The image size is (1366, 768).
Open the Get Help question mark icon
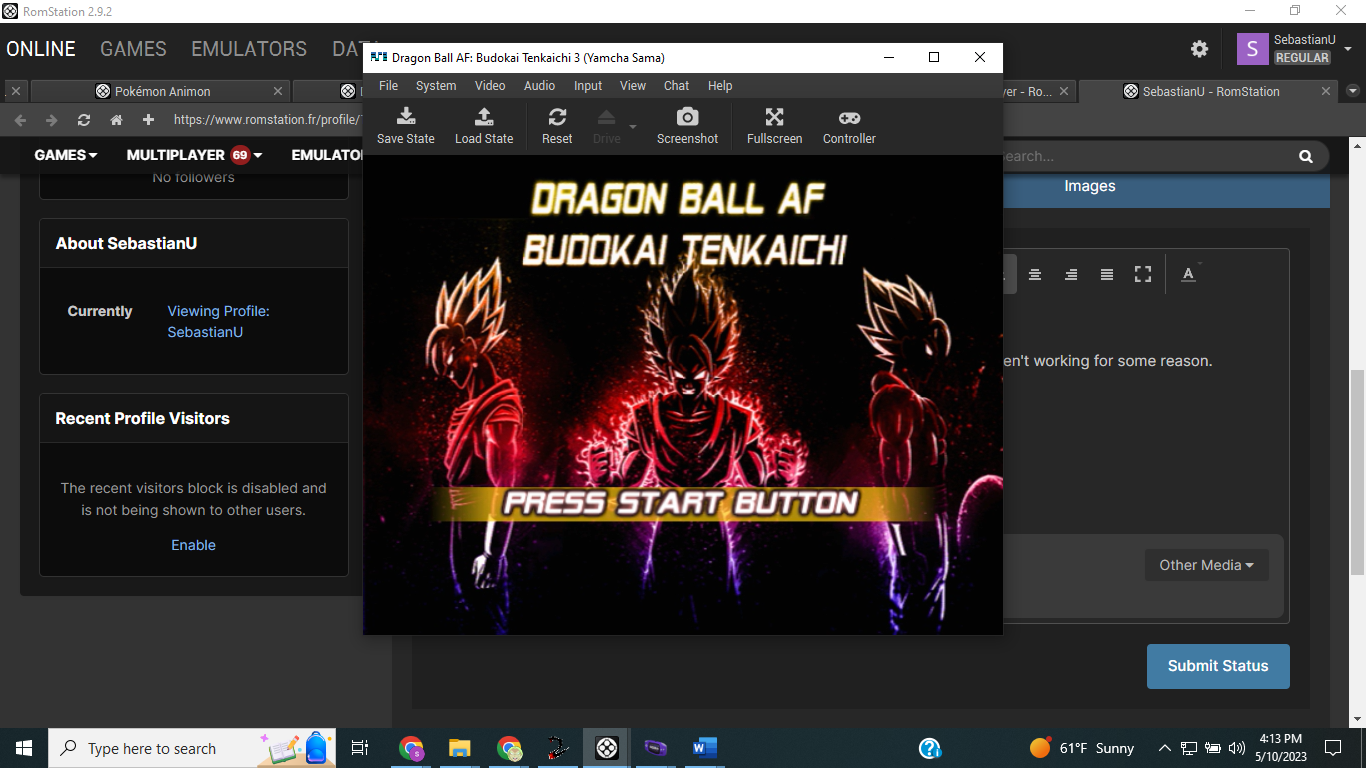click(930, 748)
